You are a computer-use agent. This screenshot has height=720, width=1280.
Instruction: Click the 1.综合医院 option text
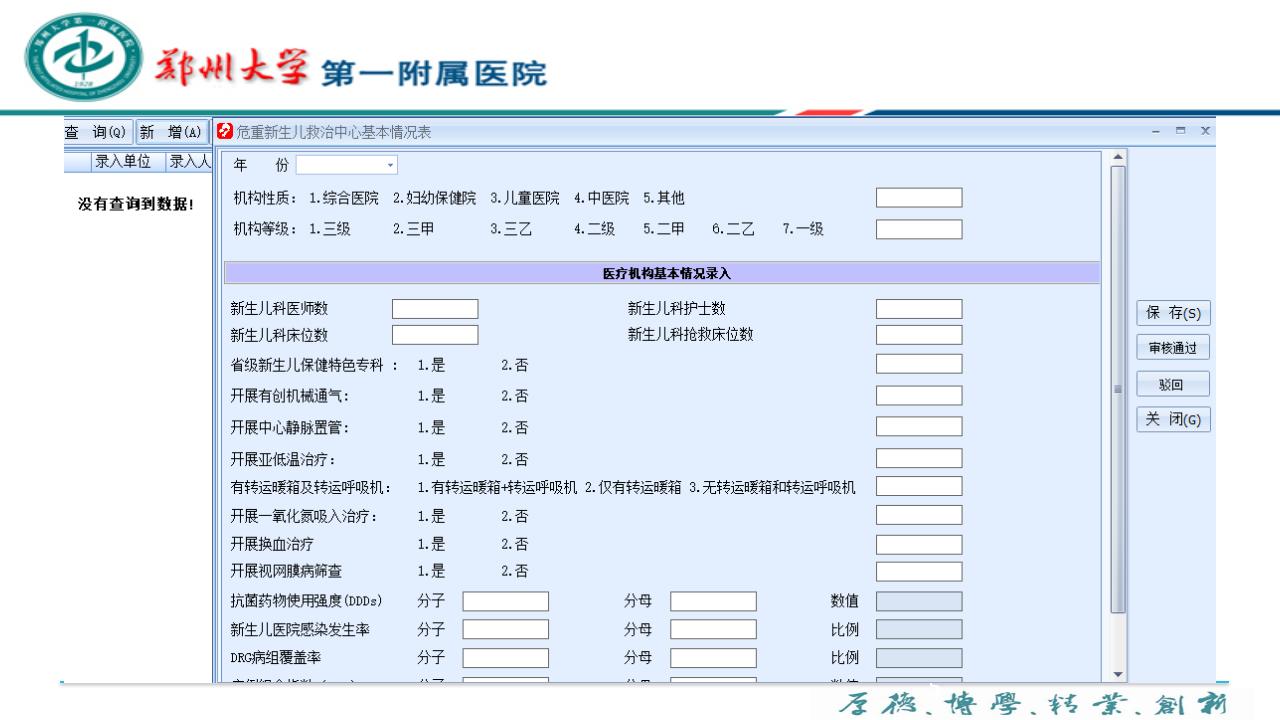(344, 198)
